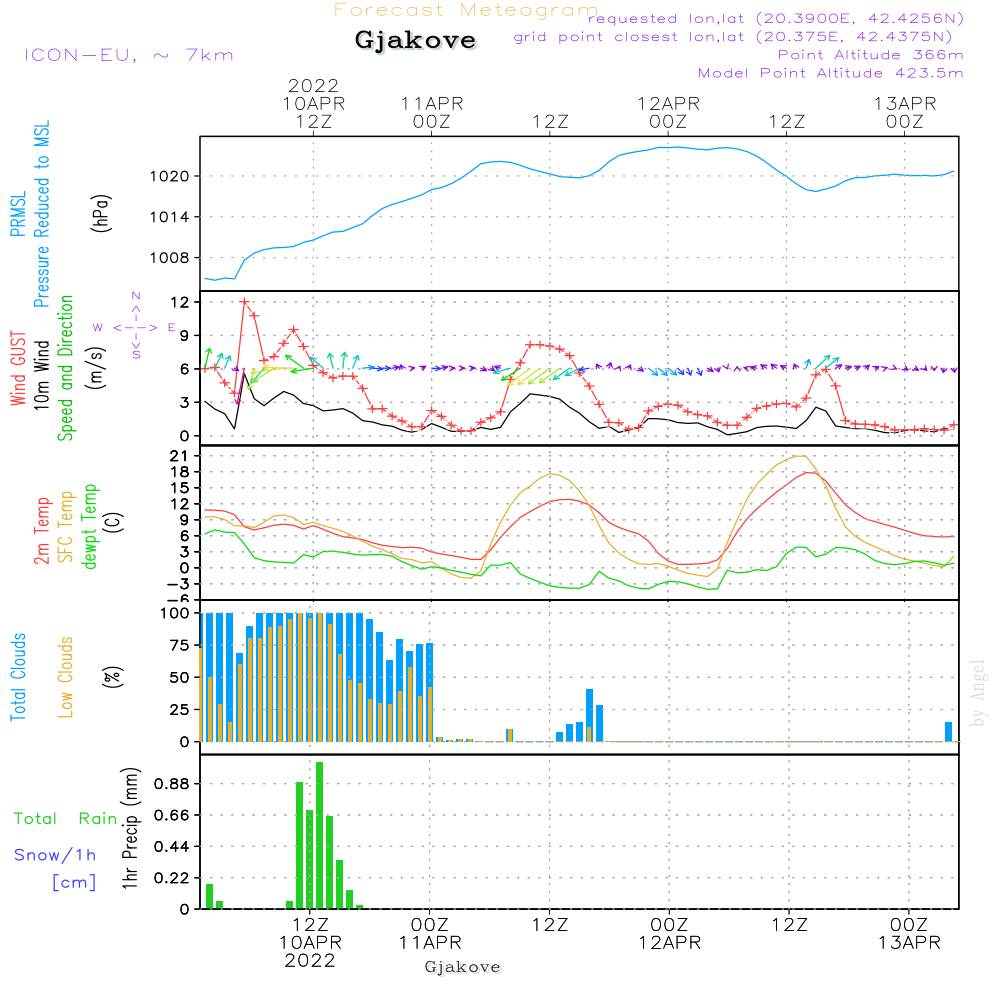
Task: Click the '(hPa)' unit label
Action: point(101,213)
